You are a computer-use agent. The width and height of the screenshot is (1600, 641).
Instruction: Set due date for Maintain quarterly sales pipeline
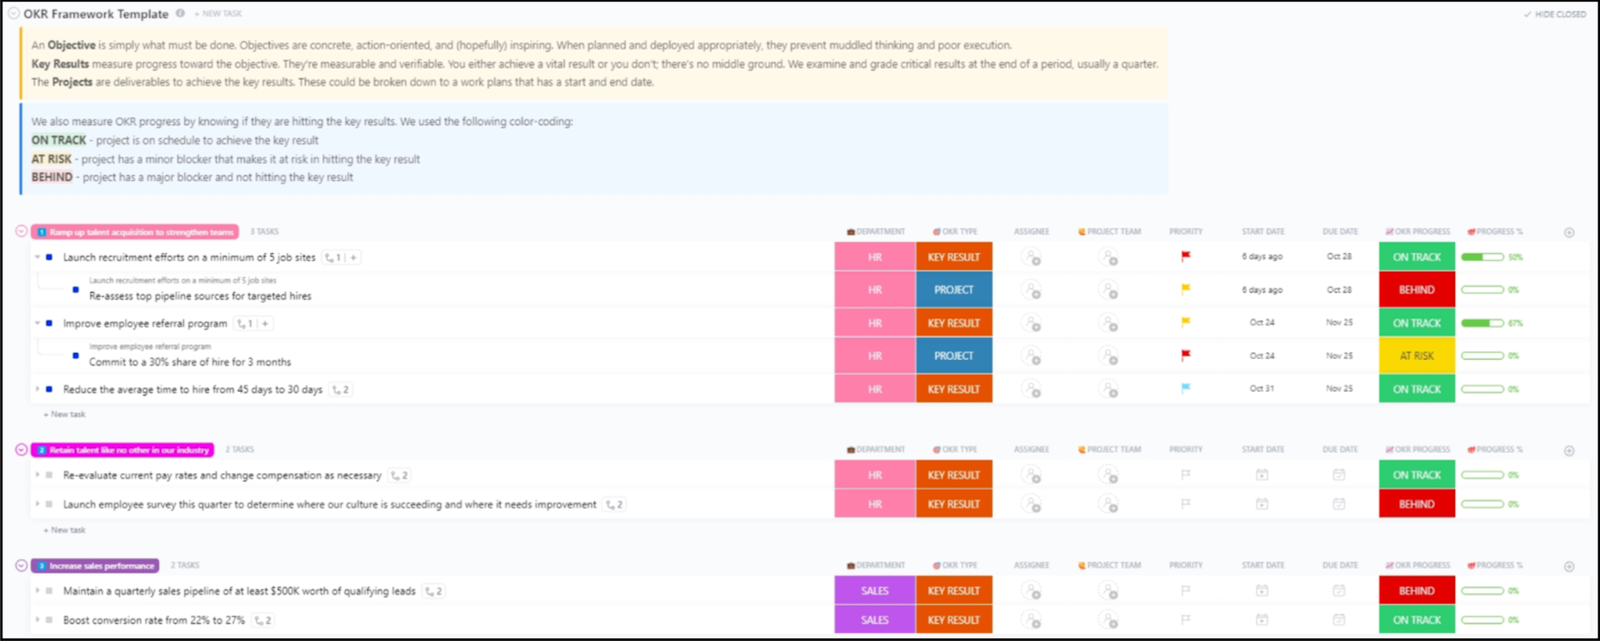pyautogui.click(x=1339, y=591)
